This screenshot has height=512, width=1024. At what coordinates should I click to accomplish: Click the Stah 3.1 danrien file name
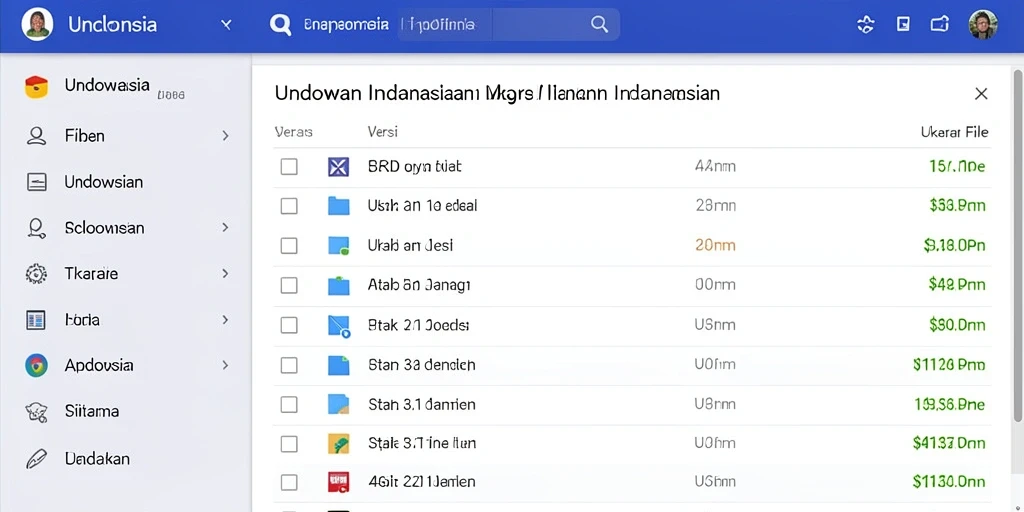coord(422,404)
